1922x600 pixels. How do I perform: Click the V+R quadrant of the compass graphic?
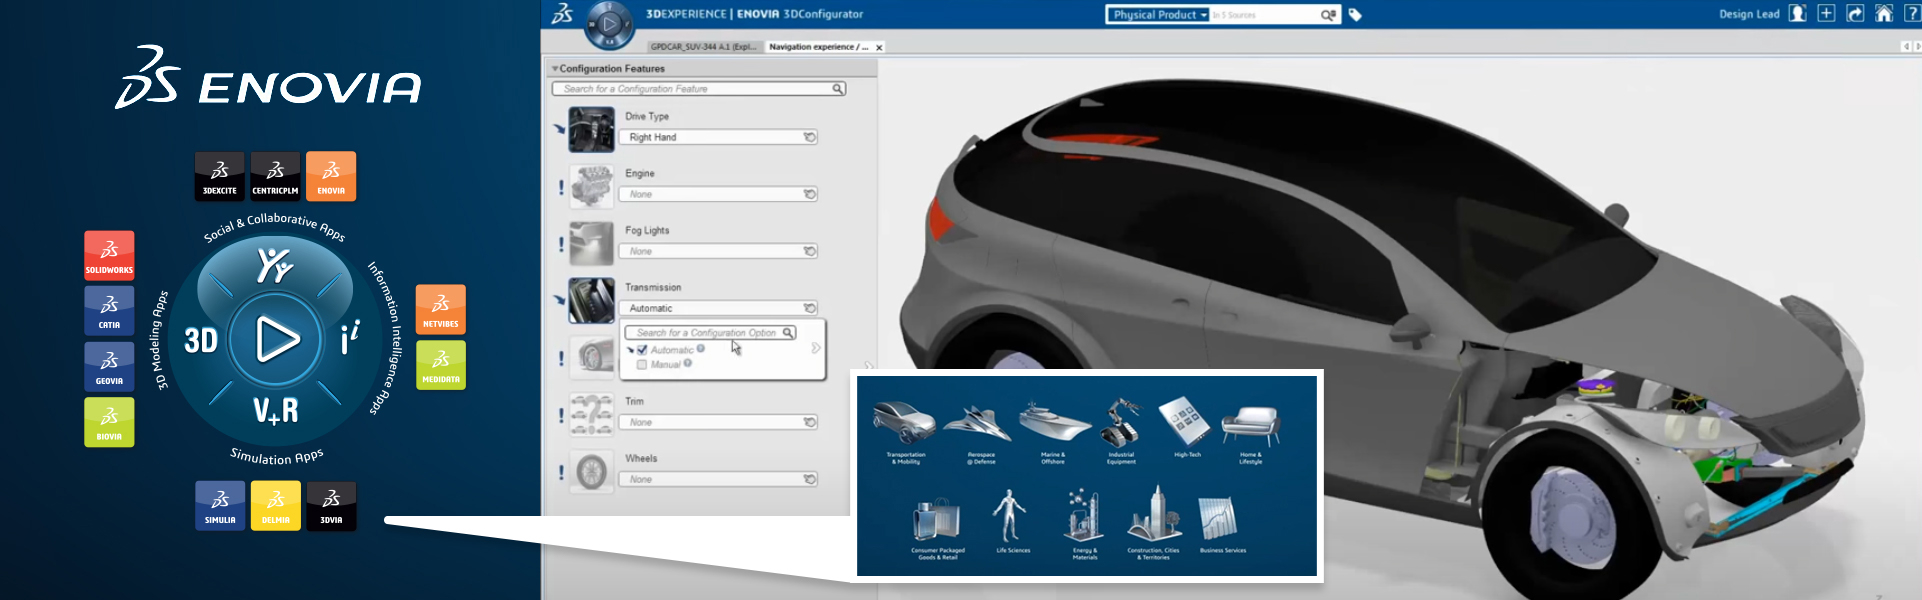276,410
